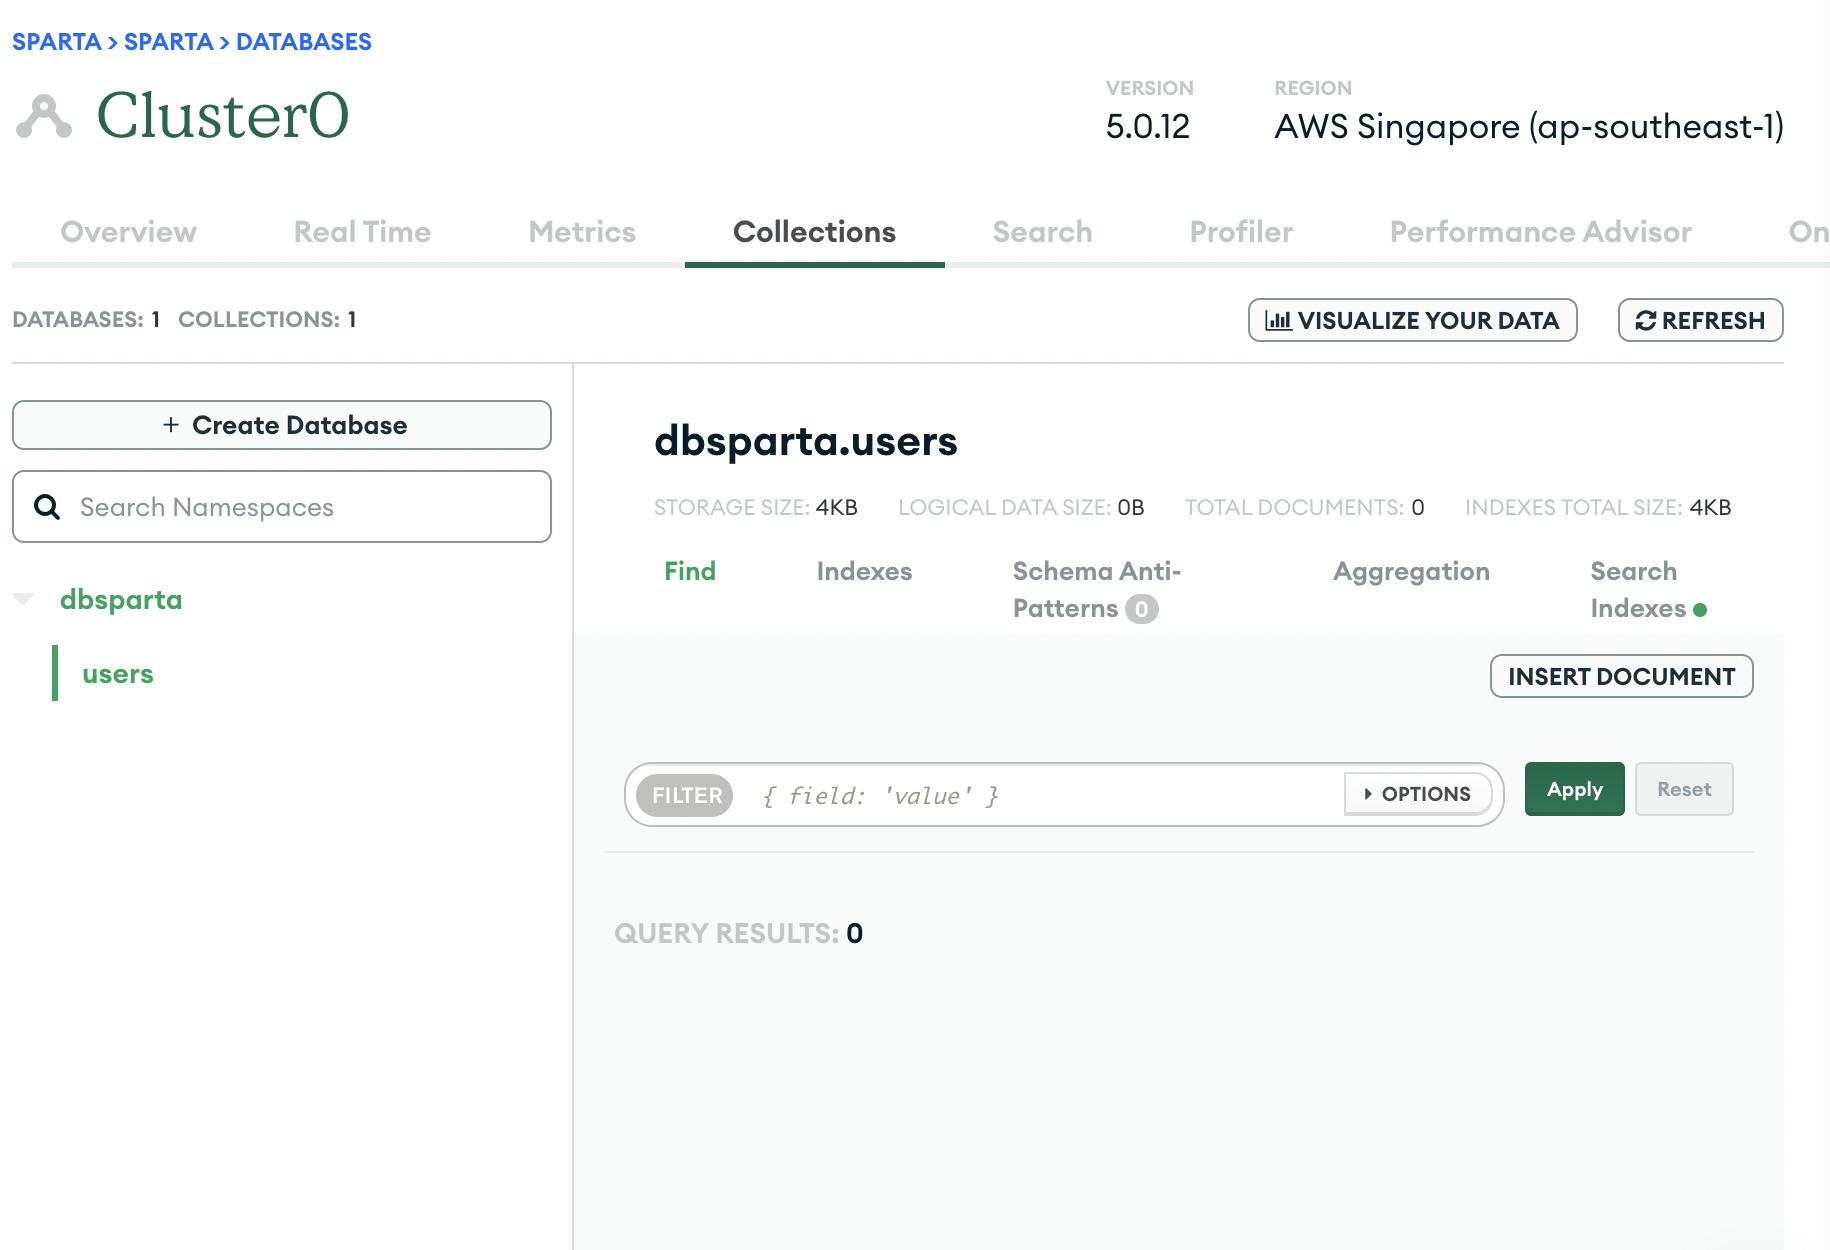Image resolution: width=1830 pixels, height=1250 pixels.
Task: Expand the query OPTIONS panel
Action: (1417, 794)
